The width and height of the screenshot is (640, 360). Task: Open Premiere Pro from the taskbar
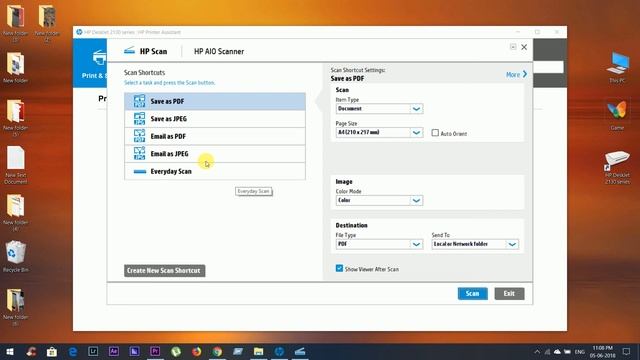(x=155, y=351)
